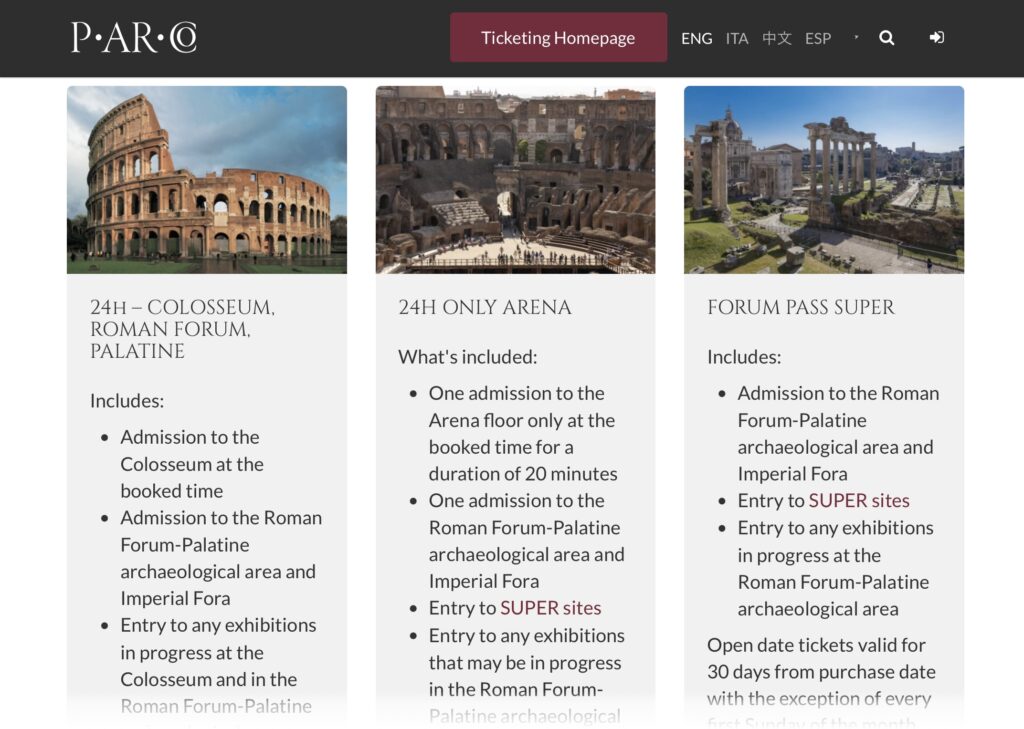
Task: Follow SUPER sites link in Arena card
Action: [x=551, y=608]
